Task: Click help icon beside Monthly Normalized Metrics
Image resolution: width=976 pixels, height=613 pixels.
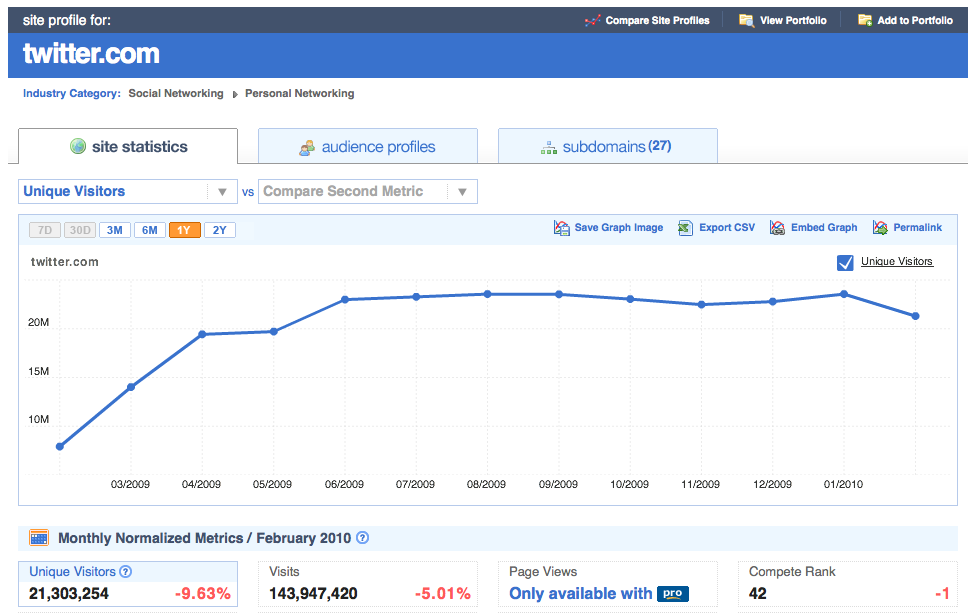Action: point(363,538)
